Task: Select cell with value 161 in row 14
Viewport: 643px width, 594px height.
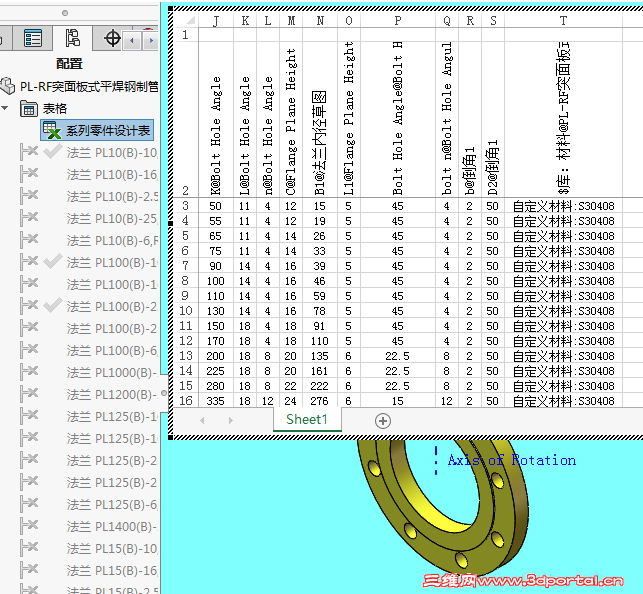Action: pyautogui.click(x=320, y=371)
